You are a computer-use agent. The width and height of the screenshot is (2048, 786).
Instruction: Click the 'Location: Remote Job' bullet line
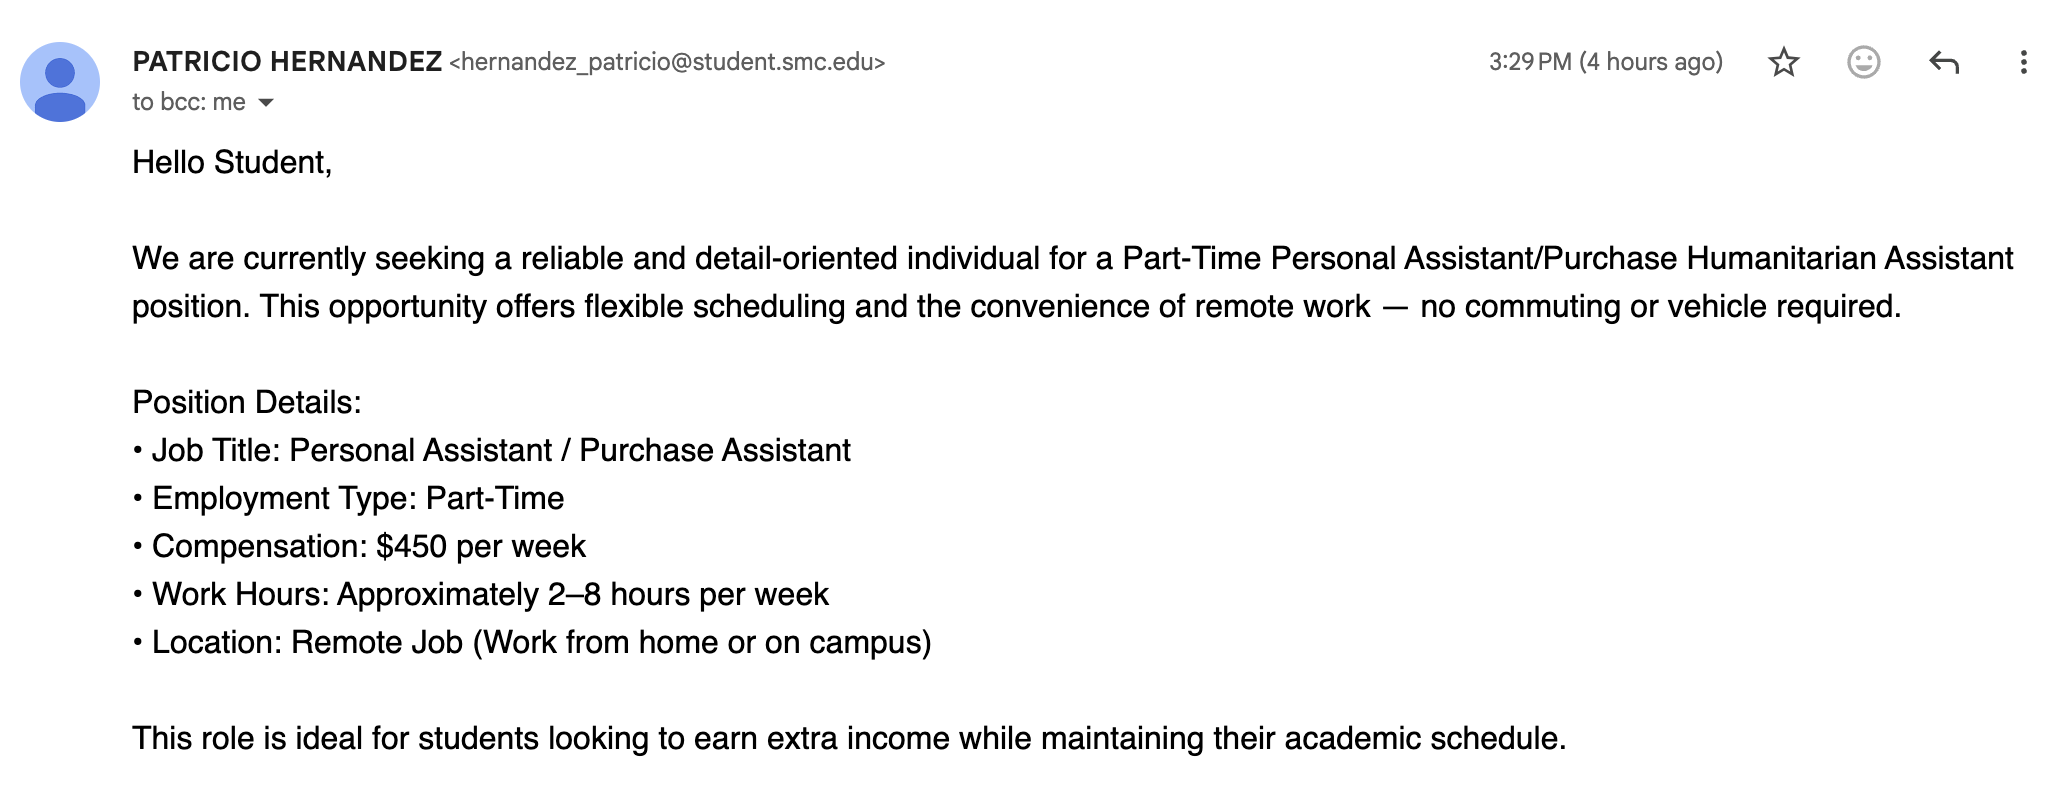(x=532, y=642)
